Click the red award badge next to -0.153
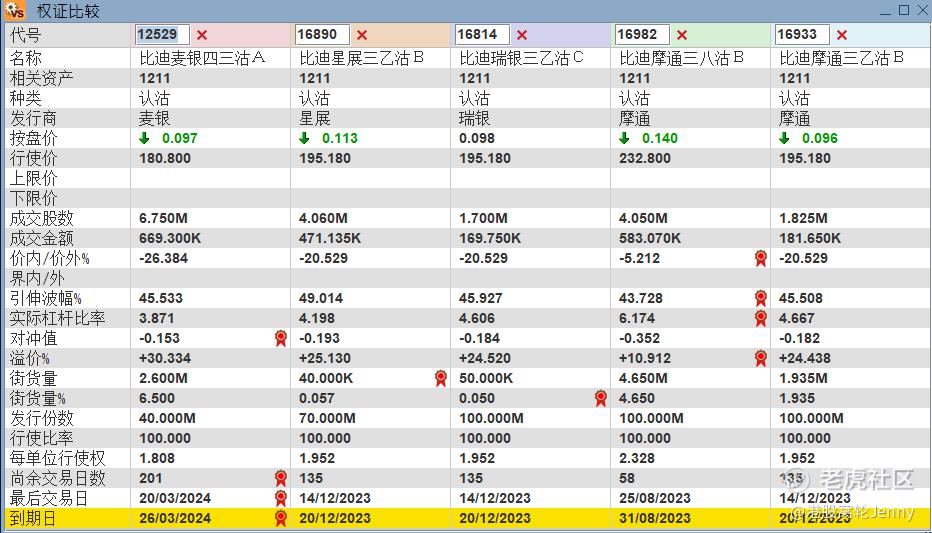This screenshot has width=932, height=533. coord(281,338)
